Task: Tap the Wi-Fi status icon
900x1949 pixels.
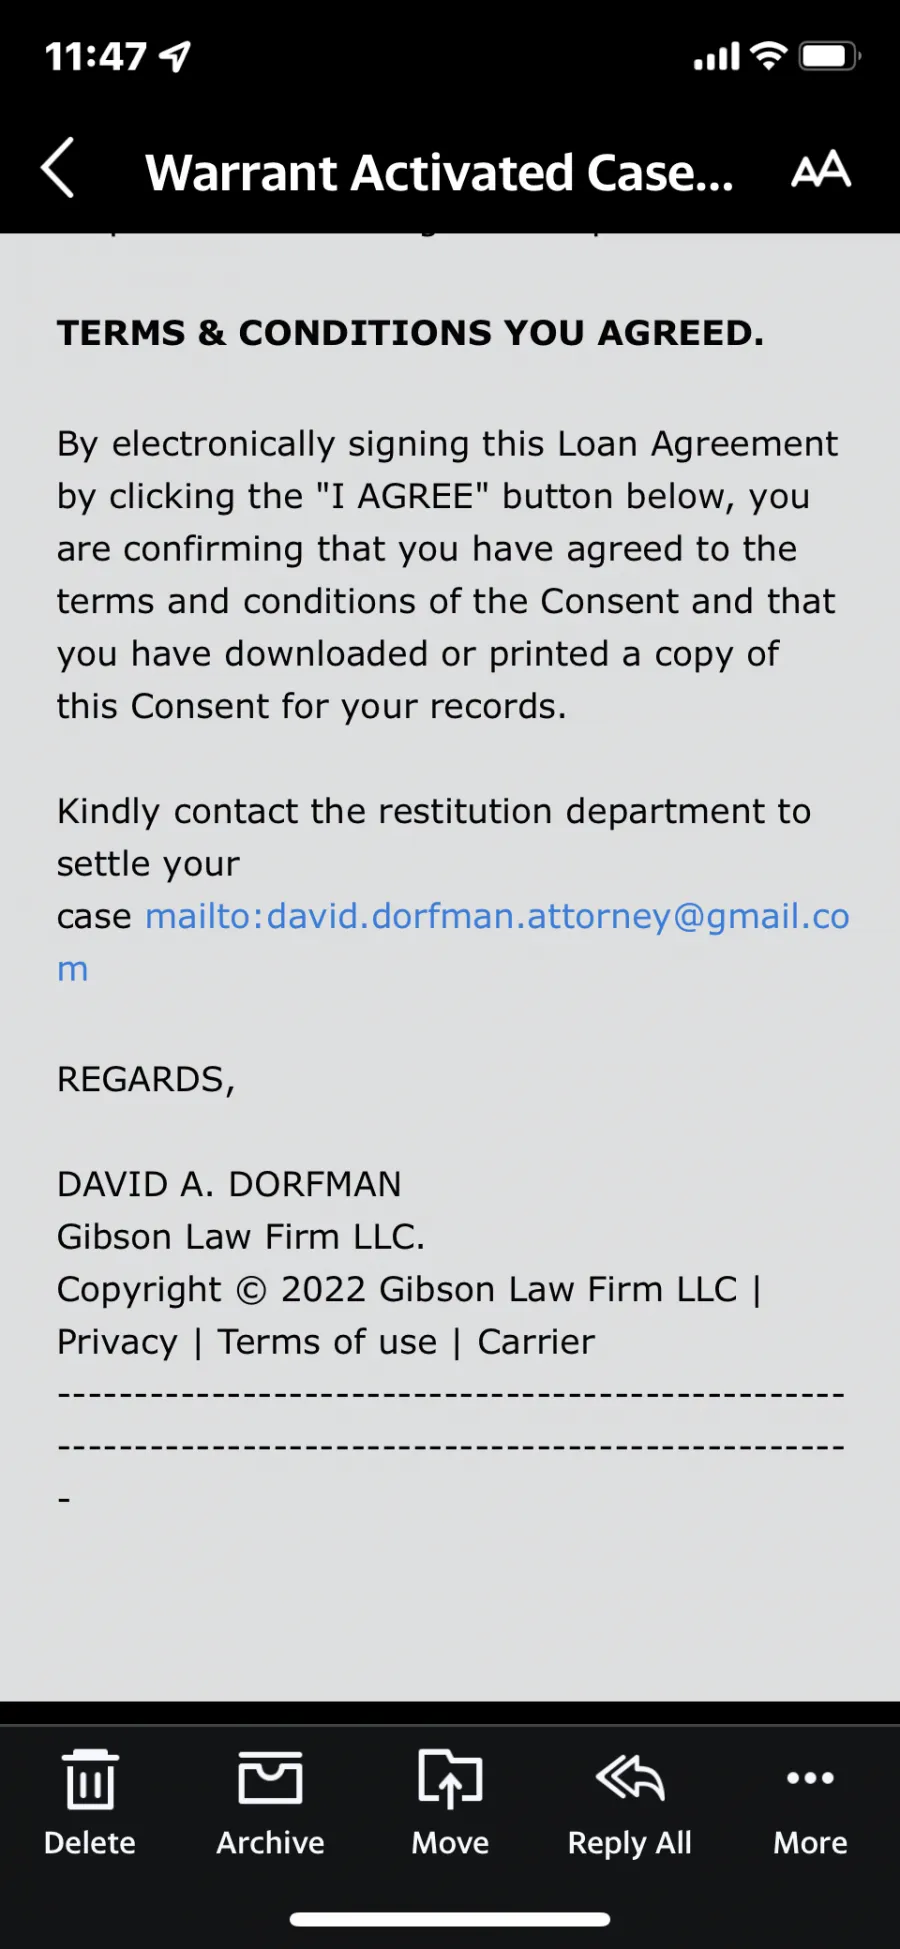Action: [x=768, y=56]
